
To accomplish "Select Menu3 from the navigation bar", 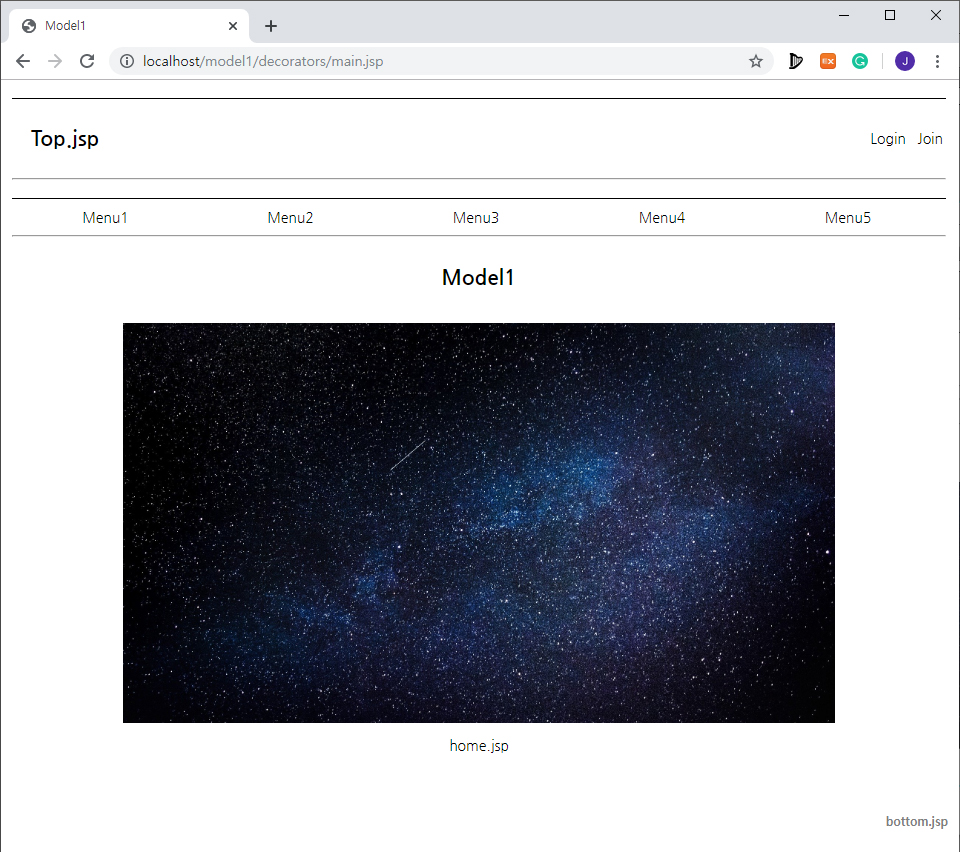I will (476, 217).
